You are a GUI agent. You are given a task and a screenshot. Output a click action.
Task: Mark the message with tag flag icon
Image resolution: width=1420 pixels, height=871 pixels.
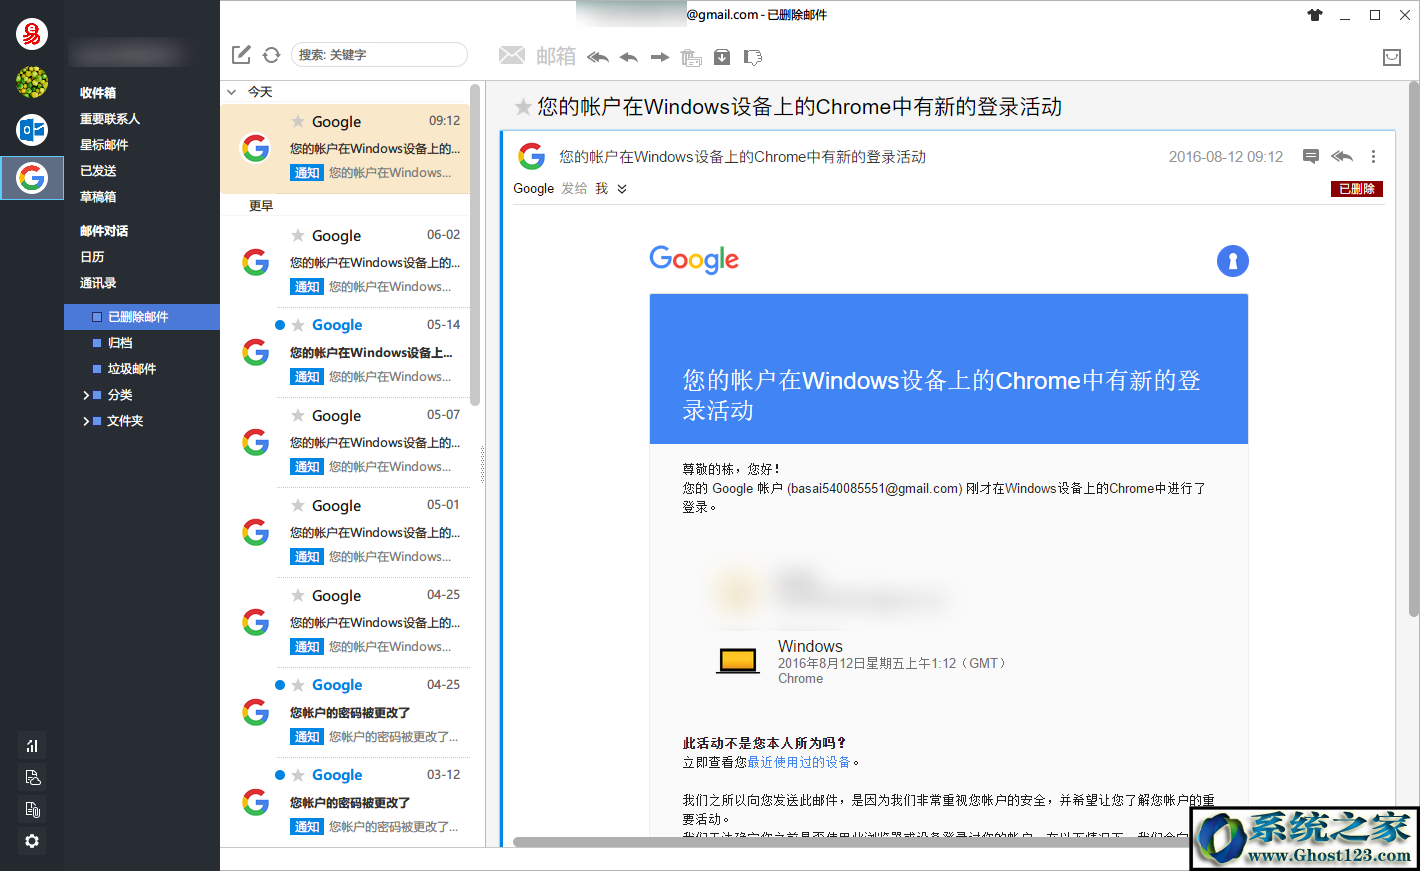753,57
